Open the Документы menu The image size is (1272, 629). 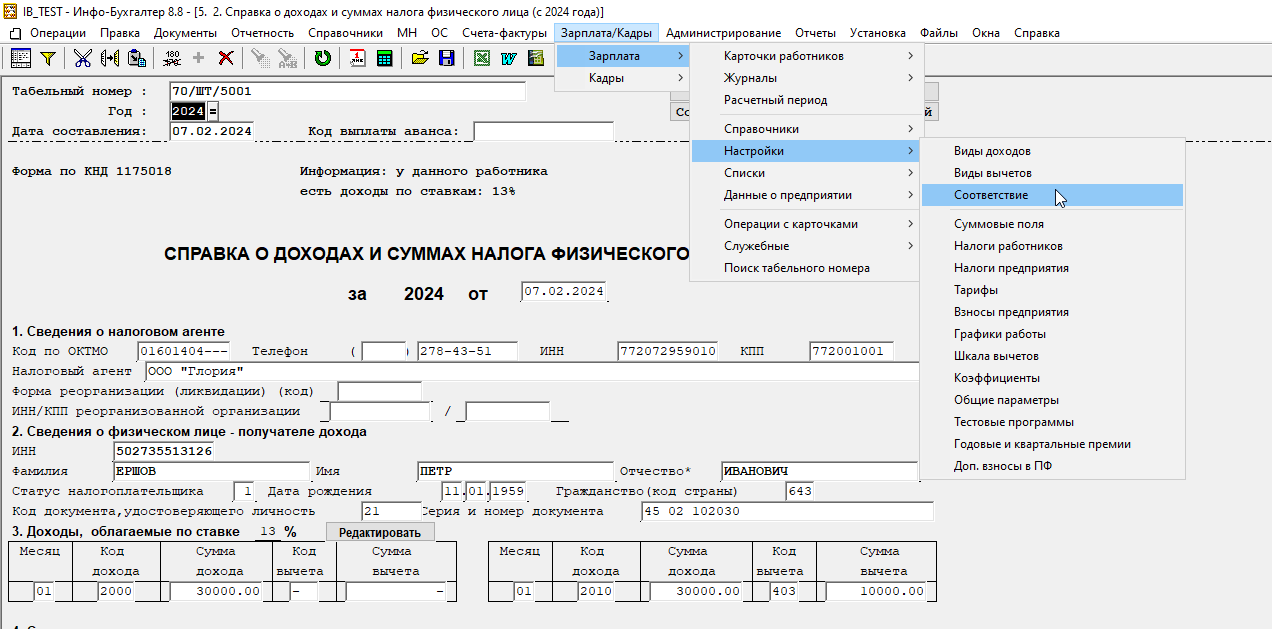pyautogui.click(x=185, y=33)
